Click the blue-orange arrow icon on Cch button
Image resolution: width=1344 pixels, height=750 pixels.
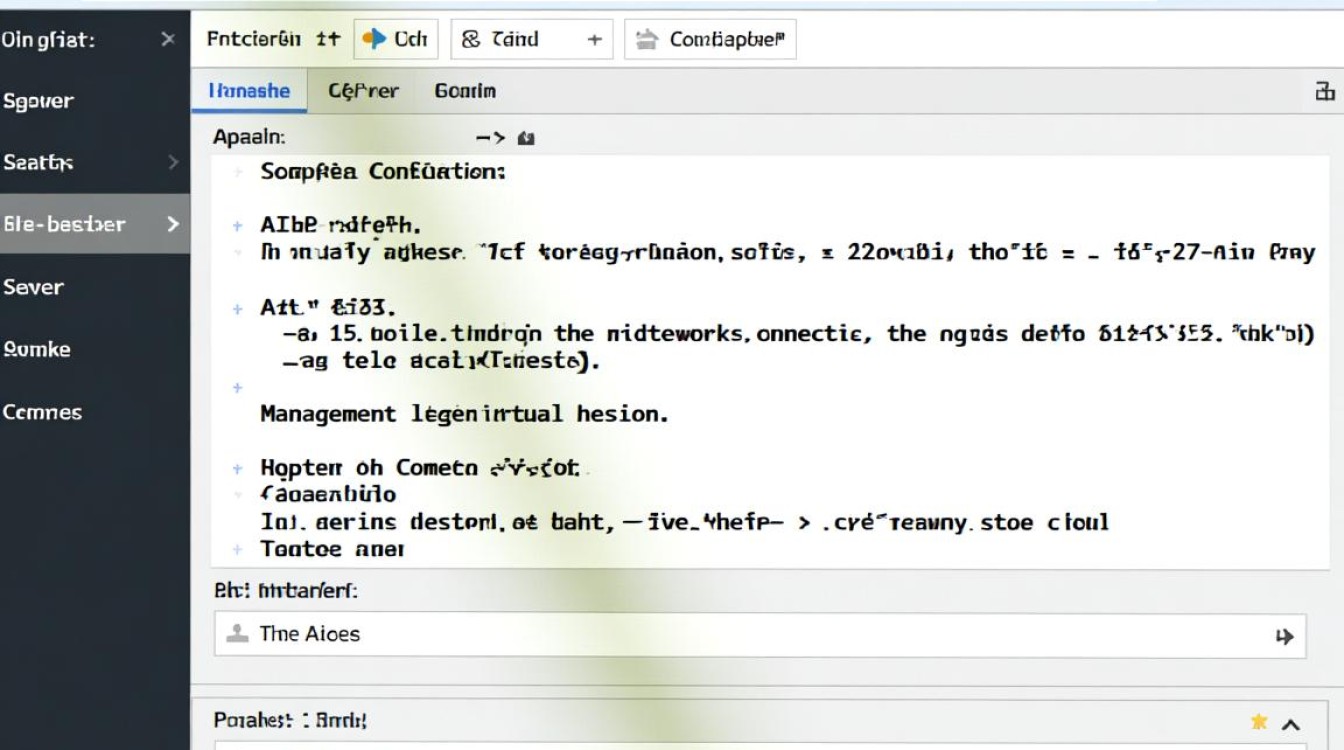point(374,39)
